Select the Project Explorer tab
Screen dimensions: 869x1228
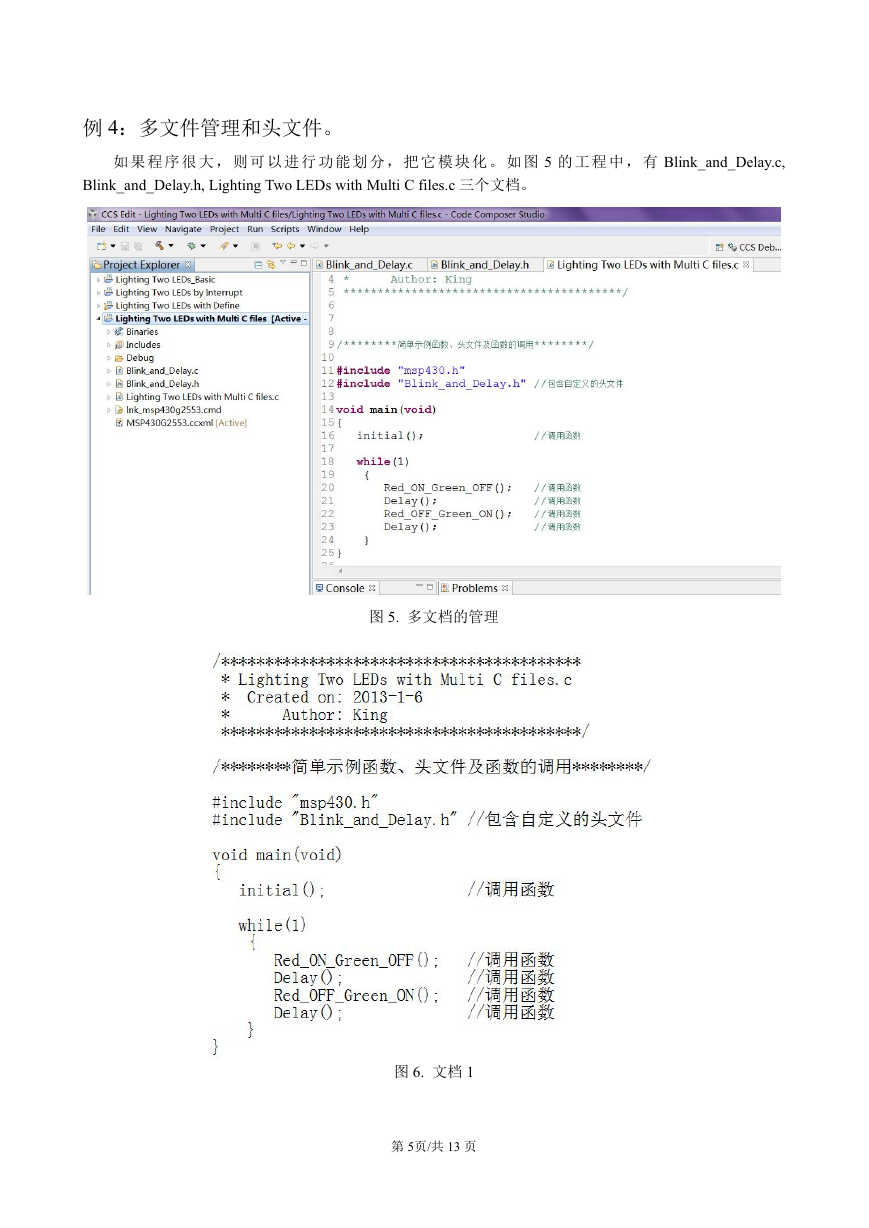pos(142,265)
